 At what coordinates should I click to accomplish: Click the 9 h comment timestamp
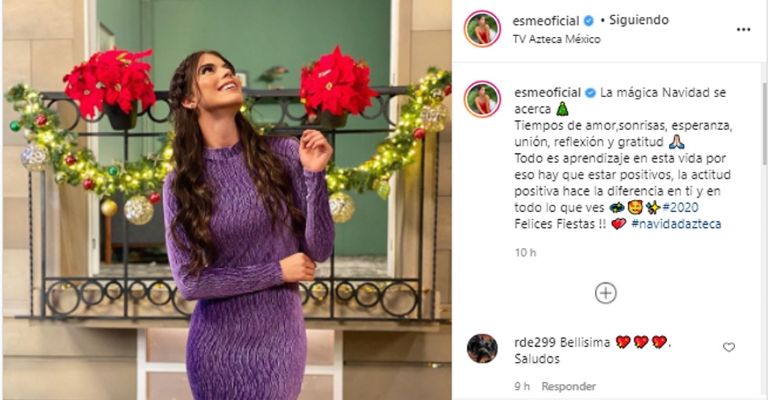click(x=522, y=386)
